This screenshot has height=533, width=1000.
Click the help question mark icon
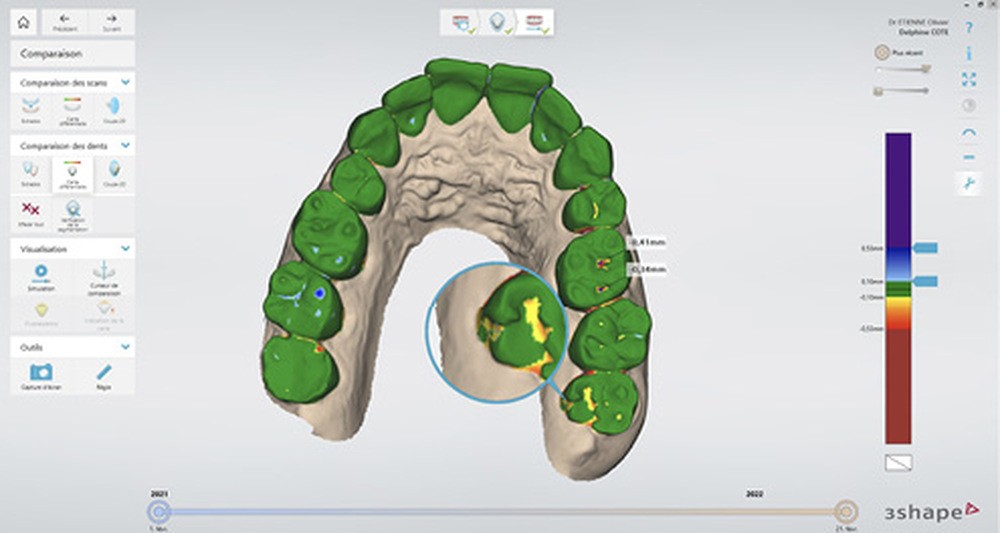click(x=968, y=28)
